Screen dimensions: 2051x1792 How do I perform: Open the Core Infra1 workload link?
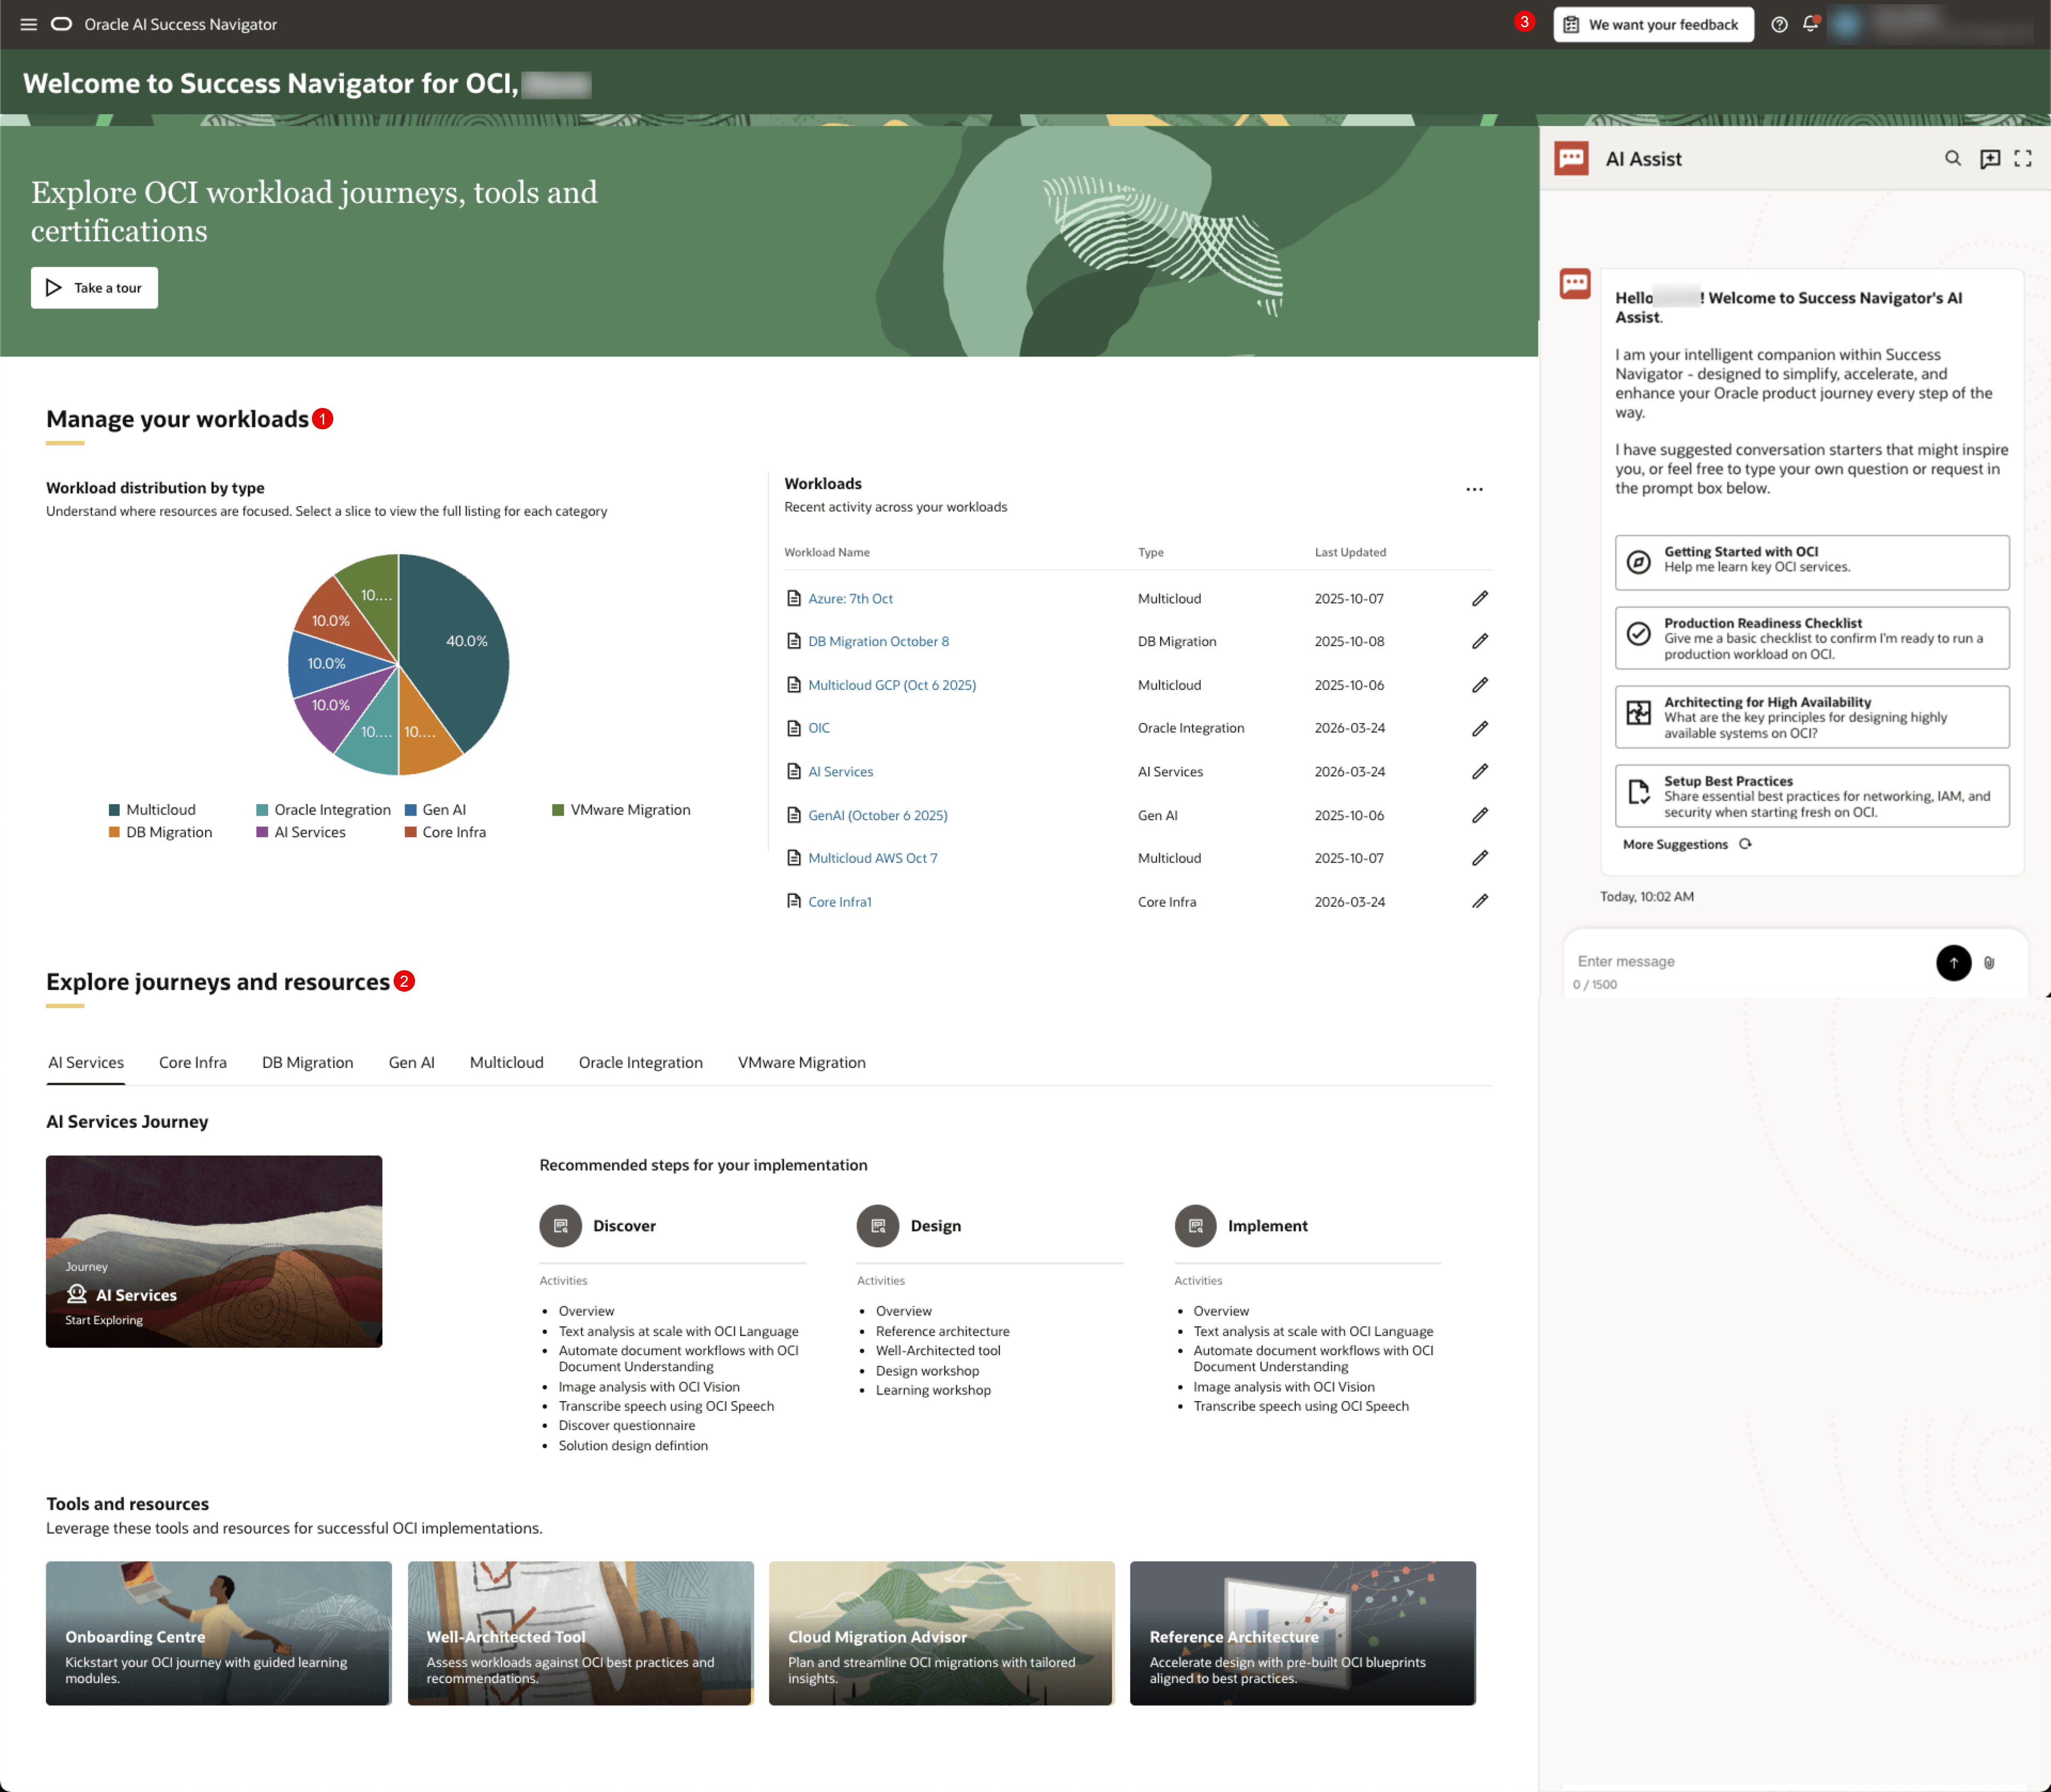tap(840, 901)
